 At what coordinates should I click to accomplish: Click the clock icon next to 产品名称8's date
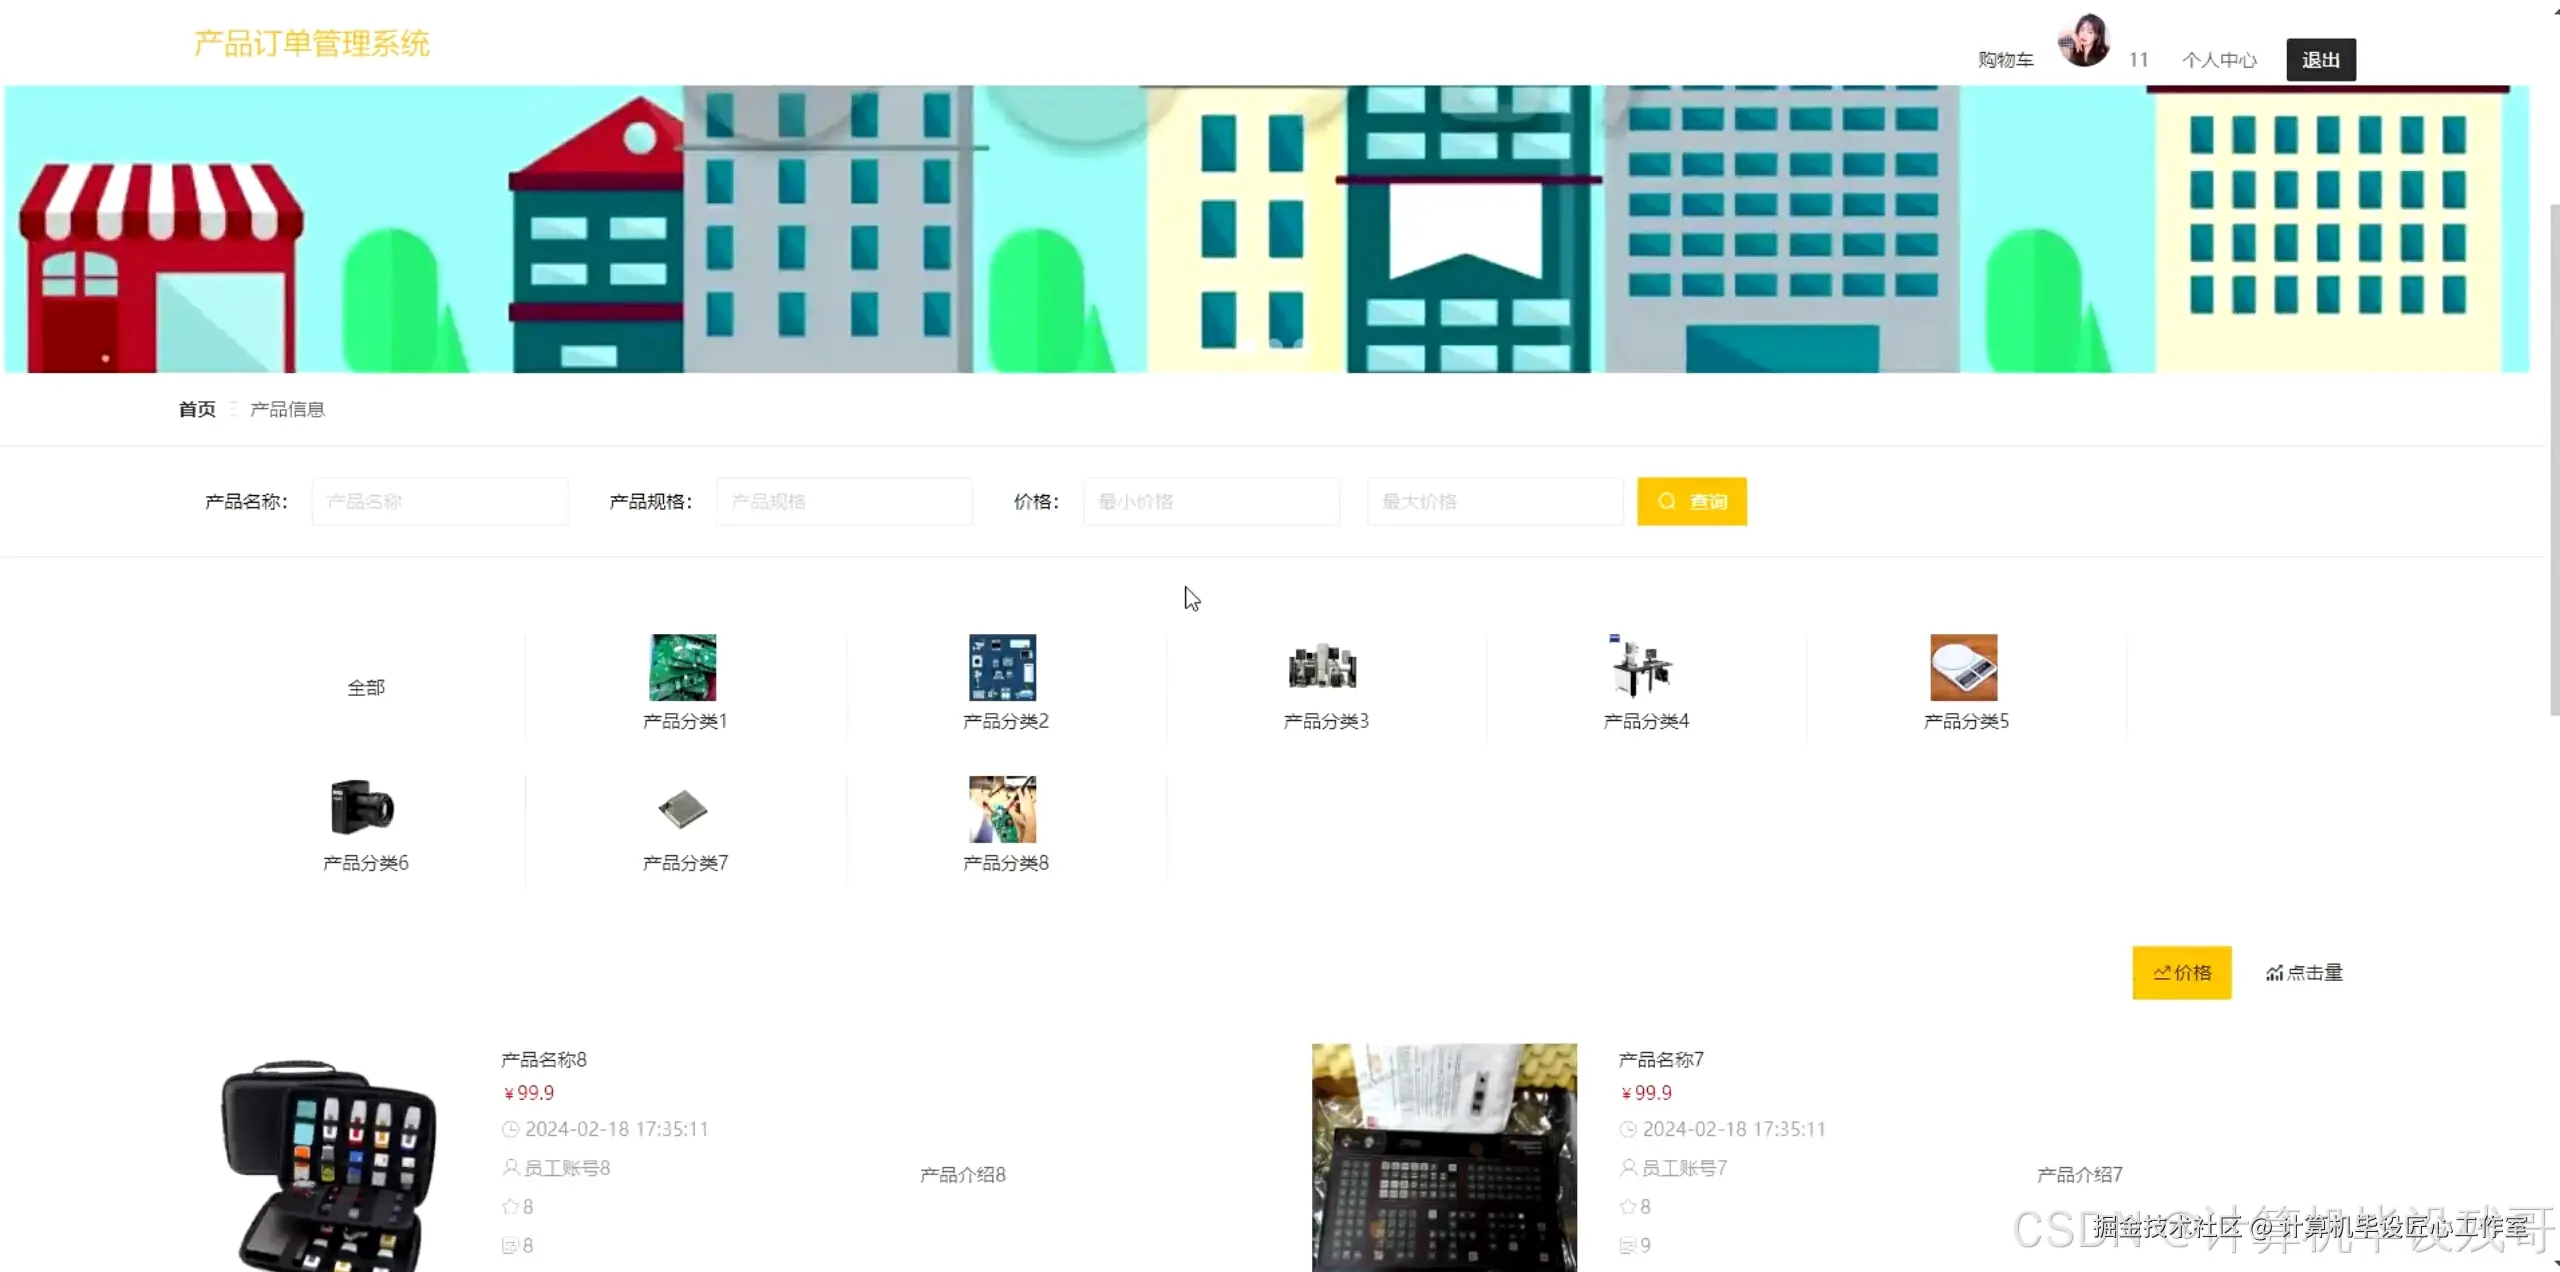(509, 1128)
